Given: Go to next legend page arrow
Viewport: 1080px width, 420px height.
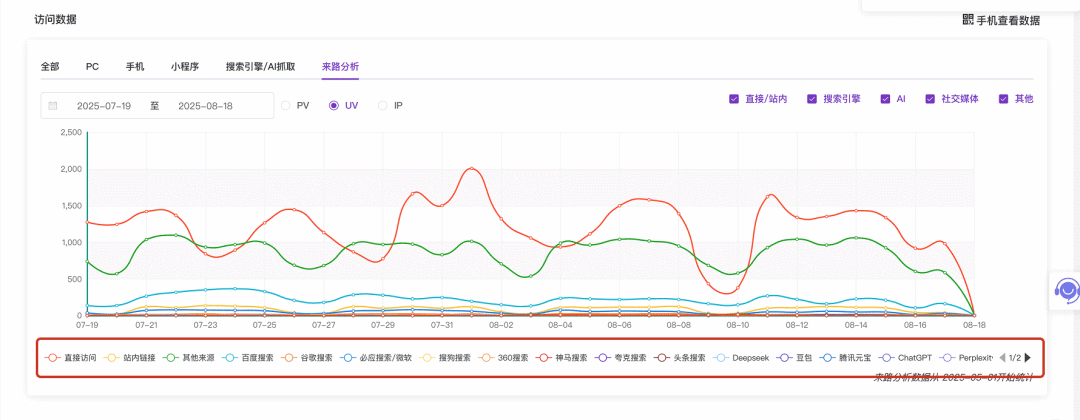Looking at the screenshot, I should (x=1027, y=357).
